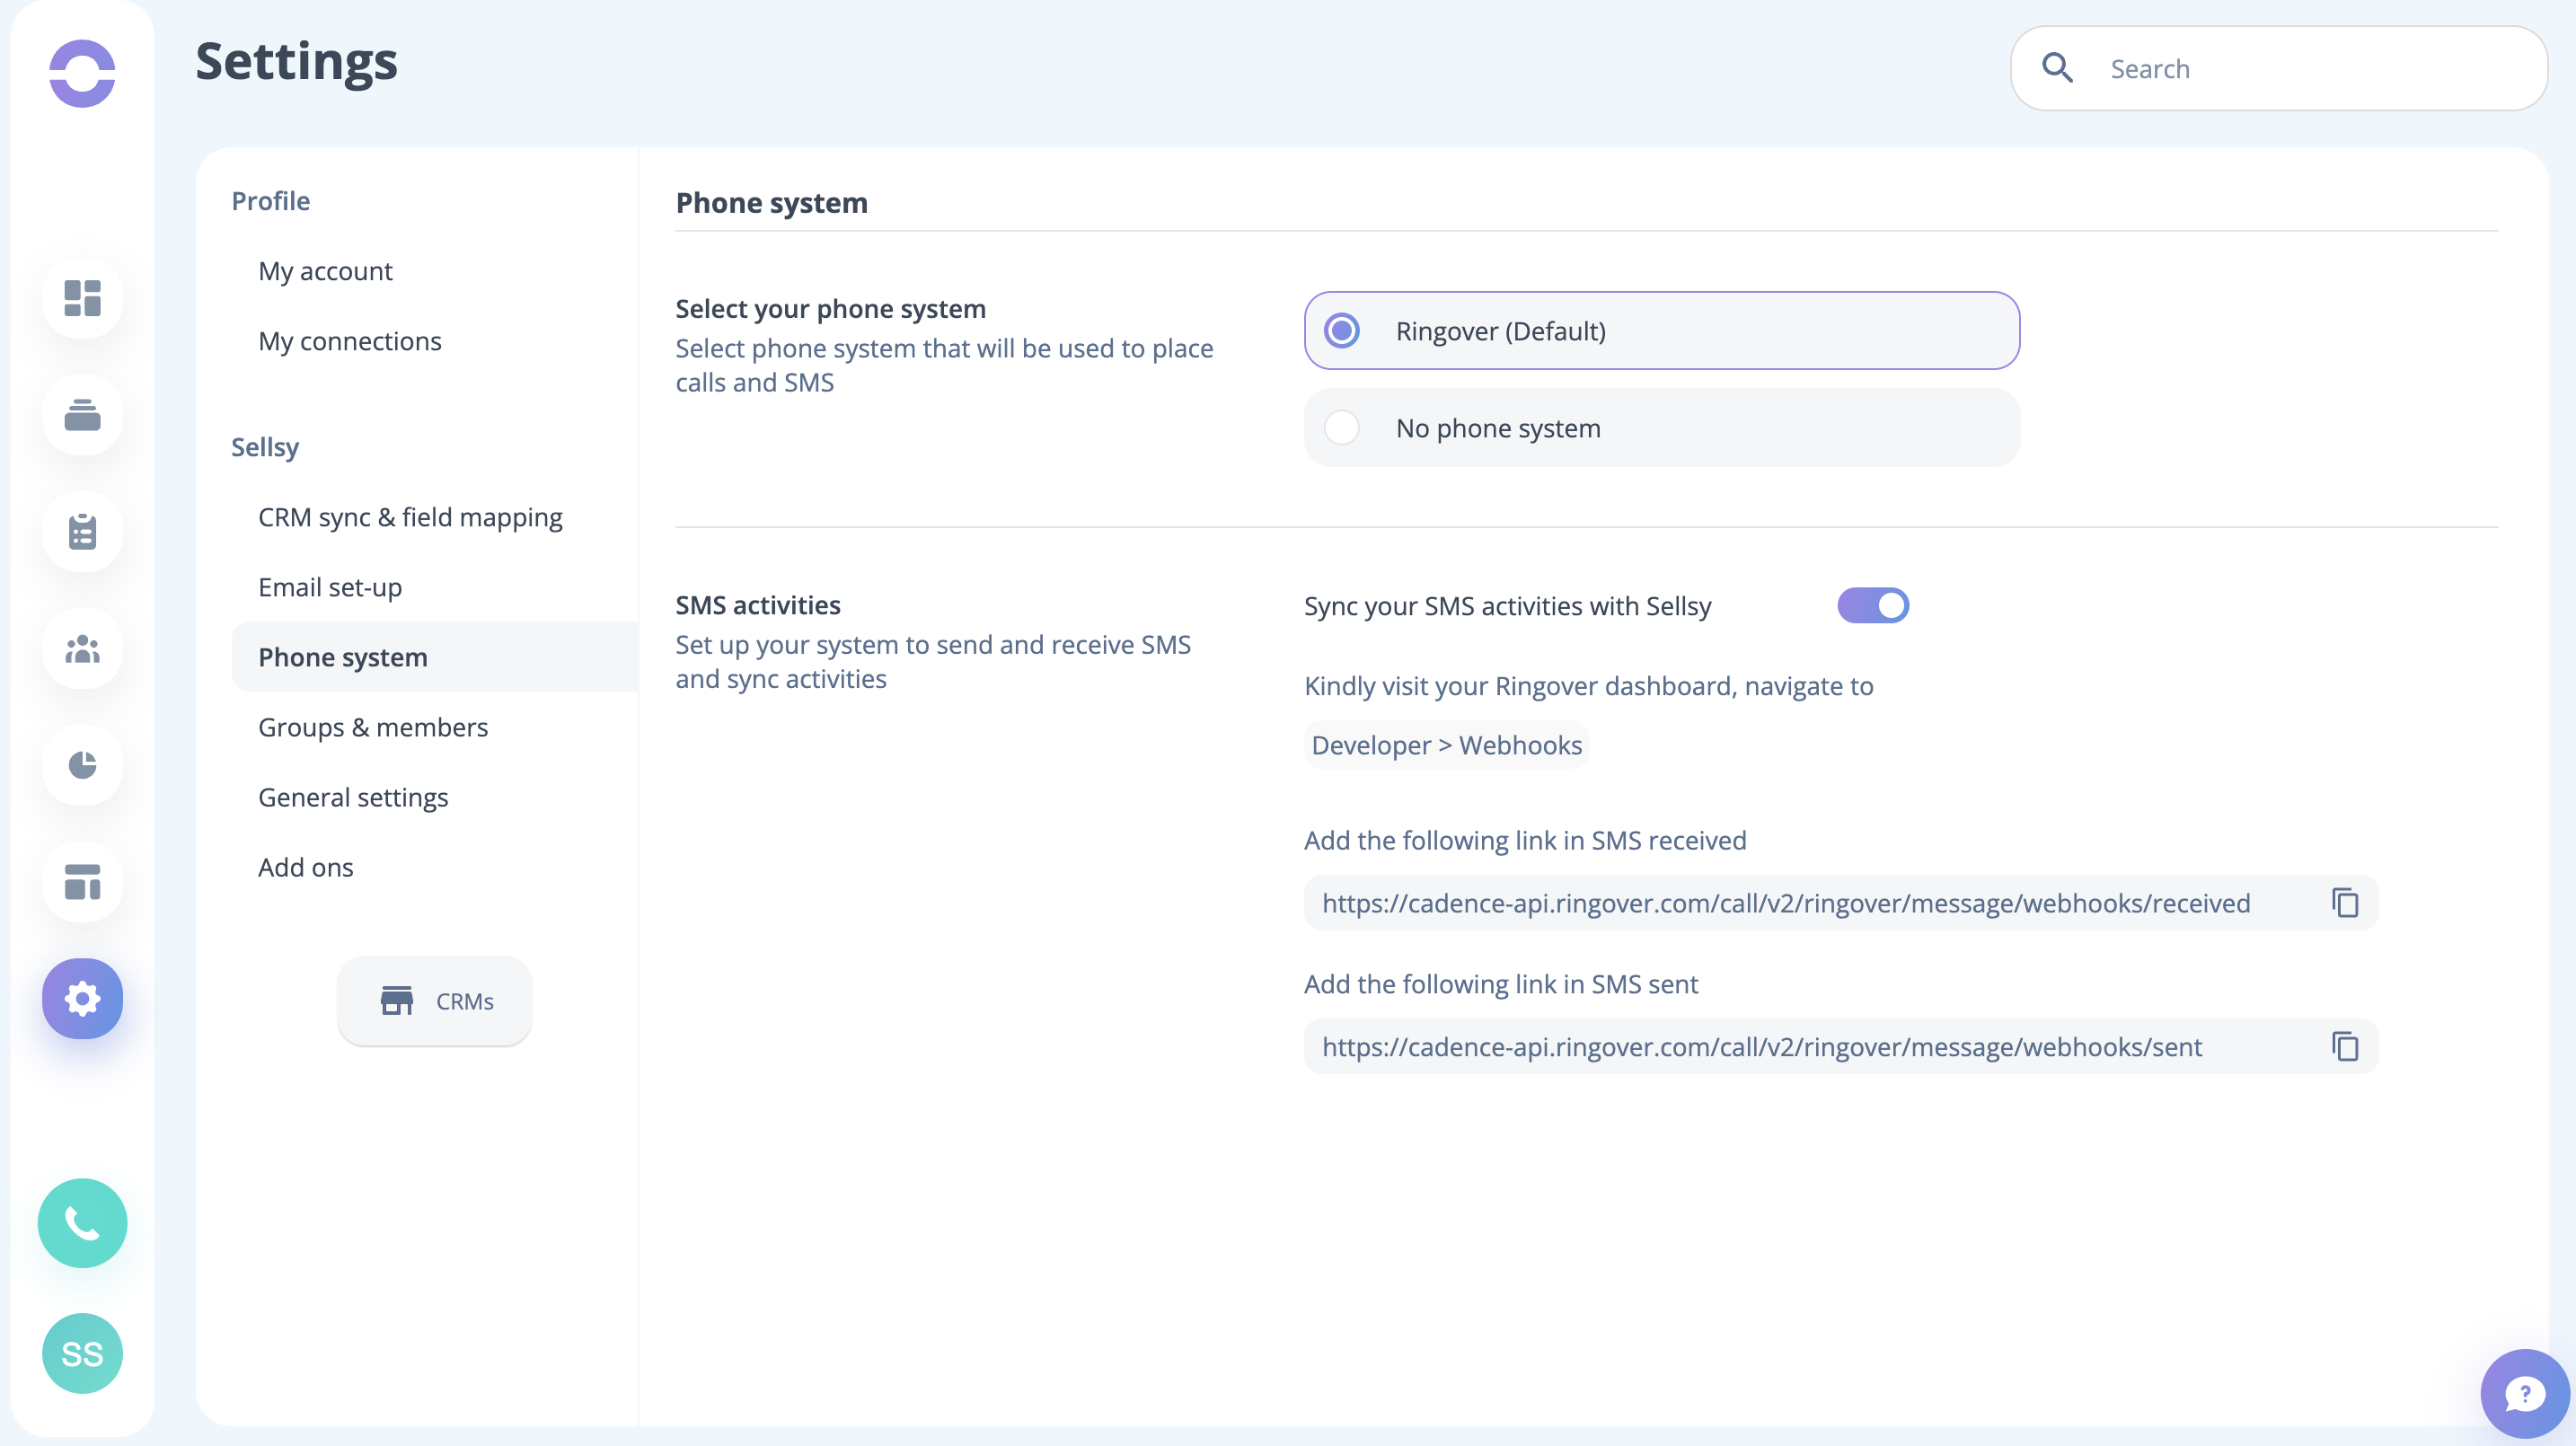The height and width of the screenshot is (1446, 2576).
Task: Open Groups & members settings
Action: pos(373,727)
